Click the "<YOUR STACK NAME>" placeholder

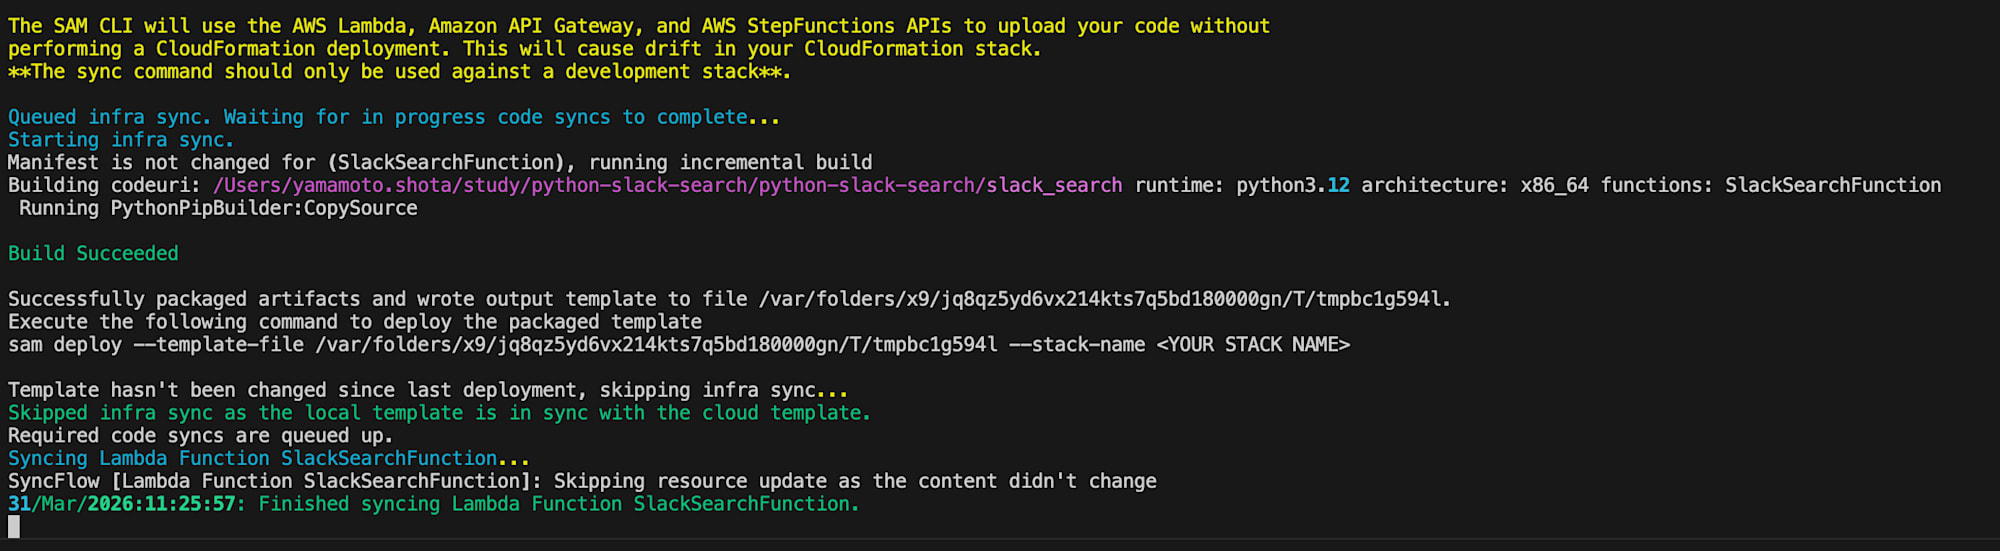[x=1253, y=345]
